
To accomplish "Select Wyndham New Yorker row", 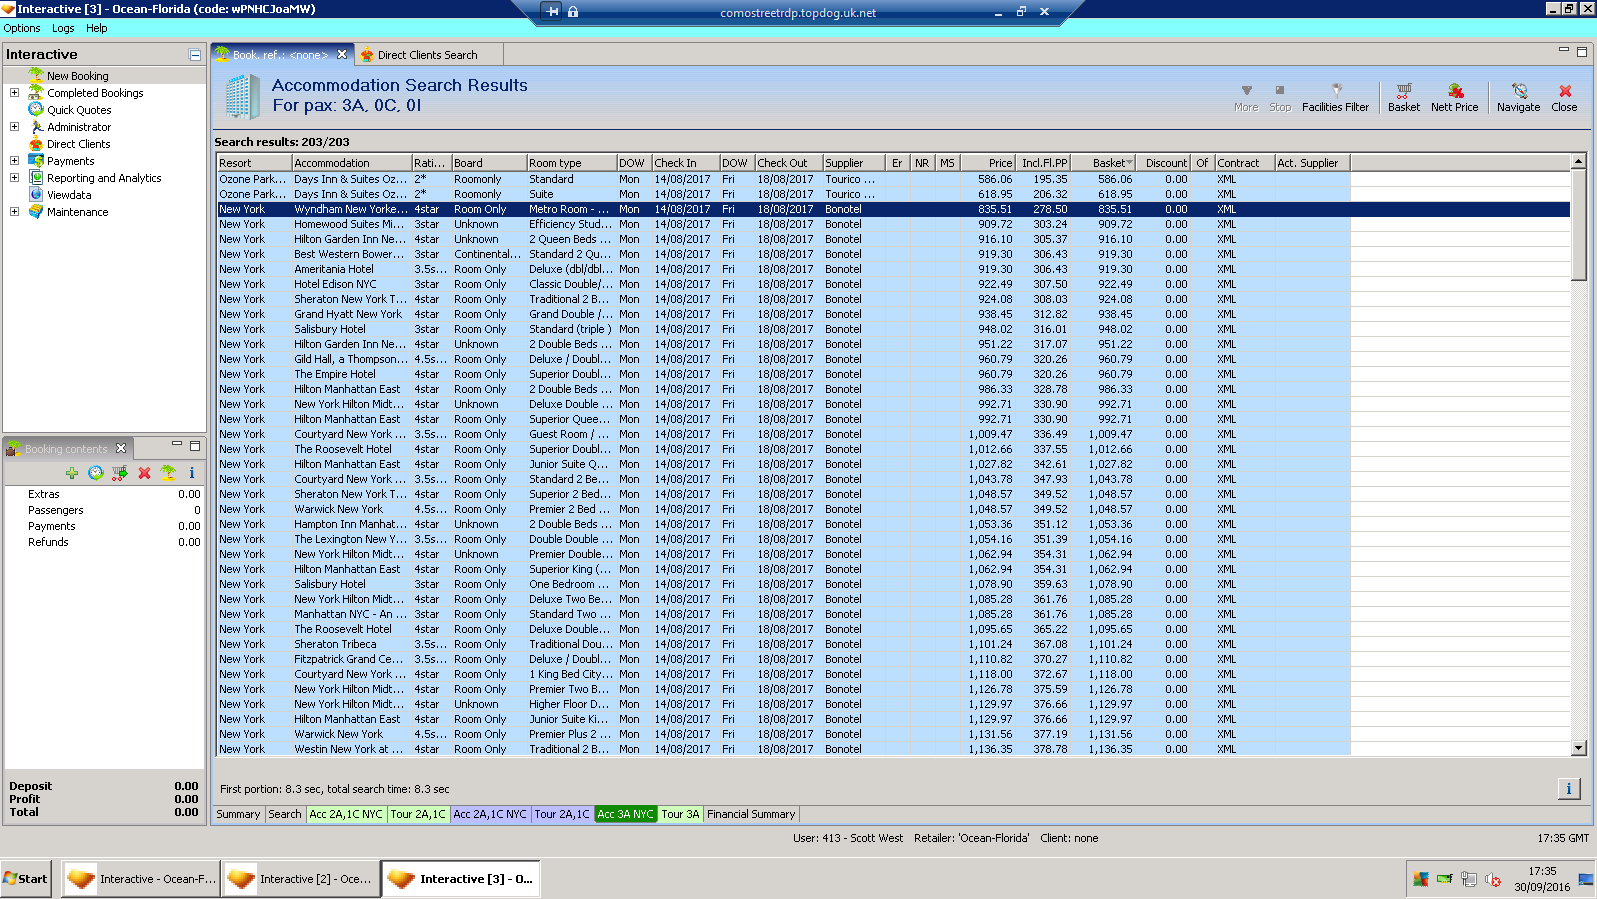I will pyautogui.click(x=893, y=209).
